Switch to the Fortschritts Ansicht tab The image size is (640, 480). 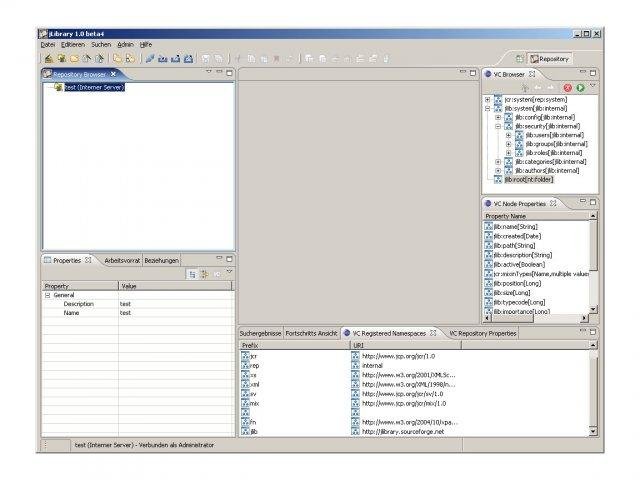coord(311,333)
